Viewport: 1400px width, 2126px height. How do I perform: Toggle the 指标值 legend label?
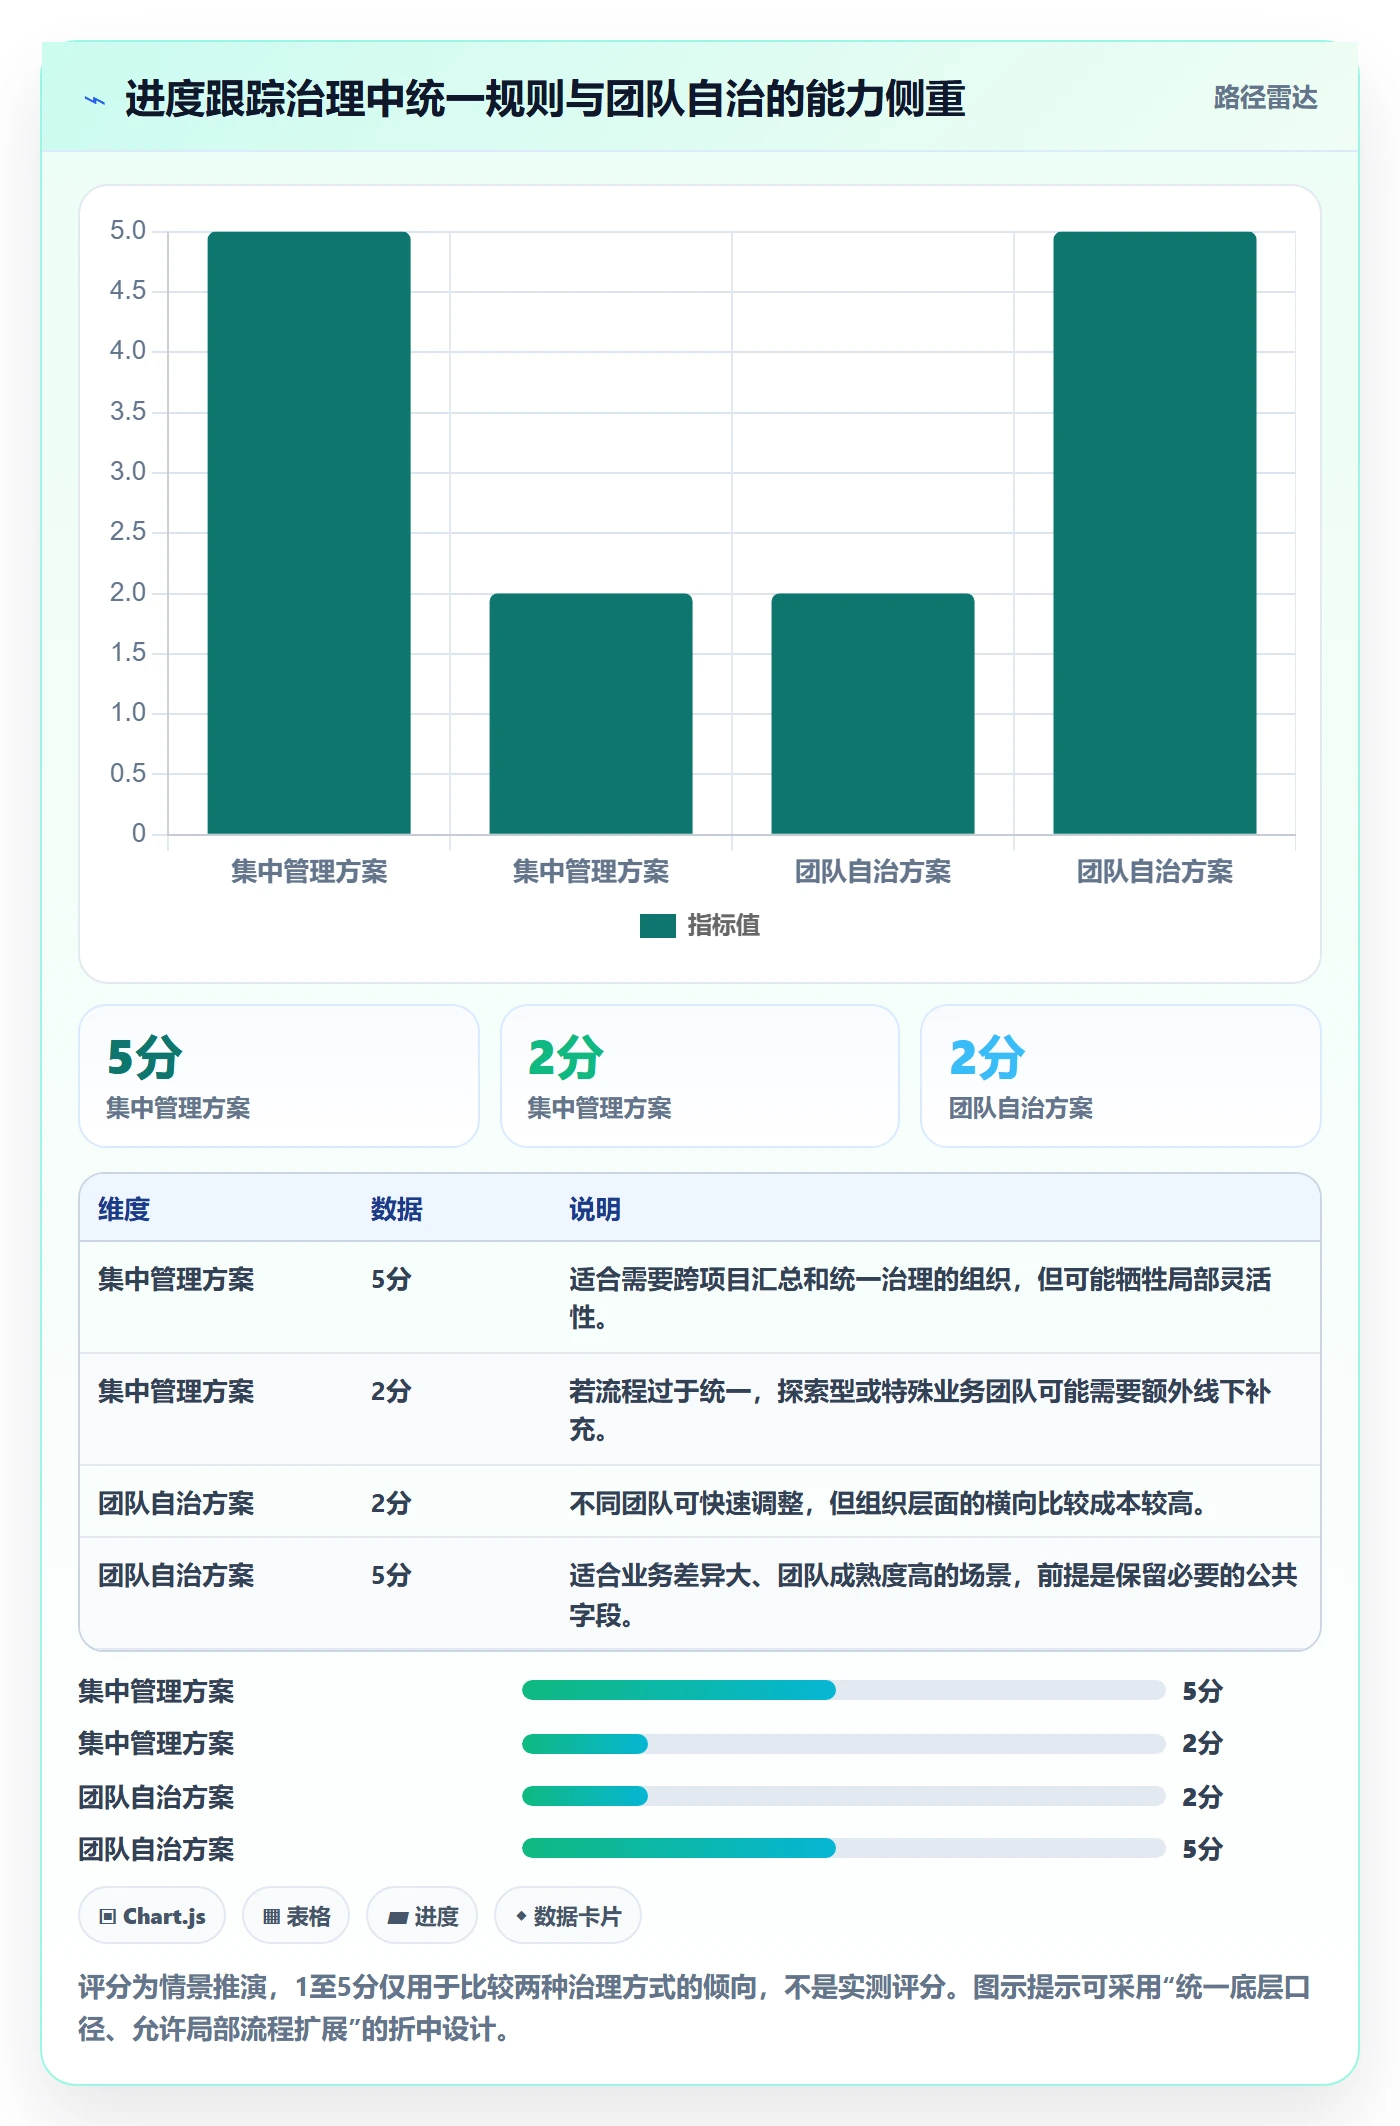(724, 926)
